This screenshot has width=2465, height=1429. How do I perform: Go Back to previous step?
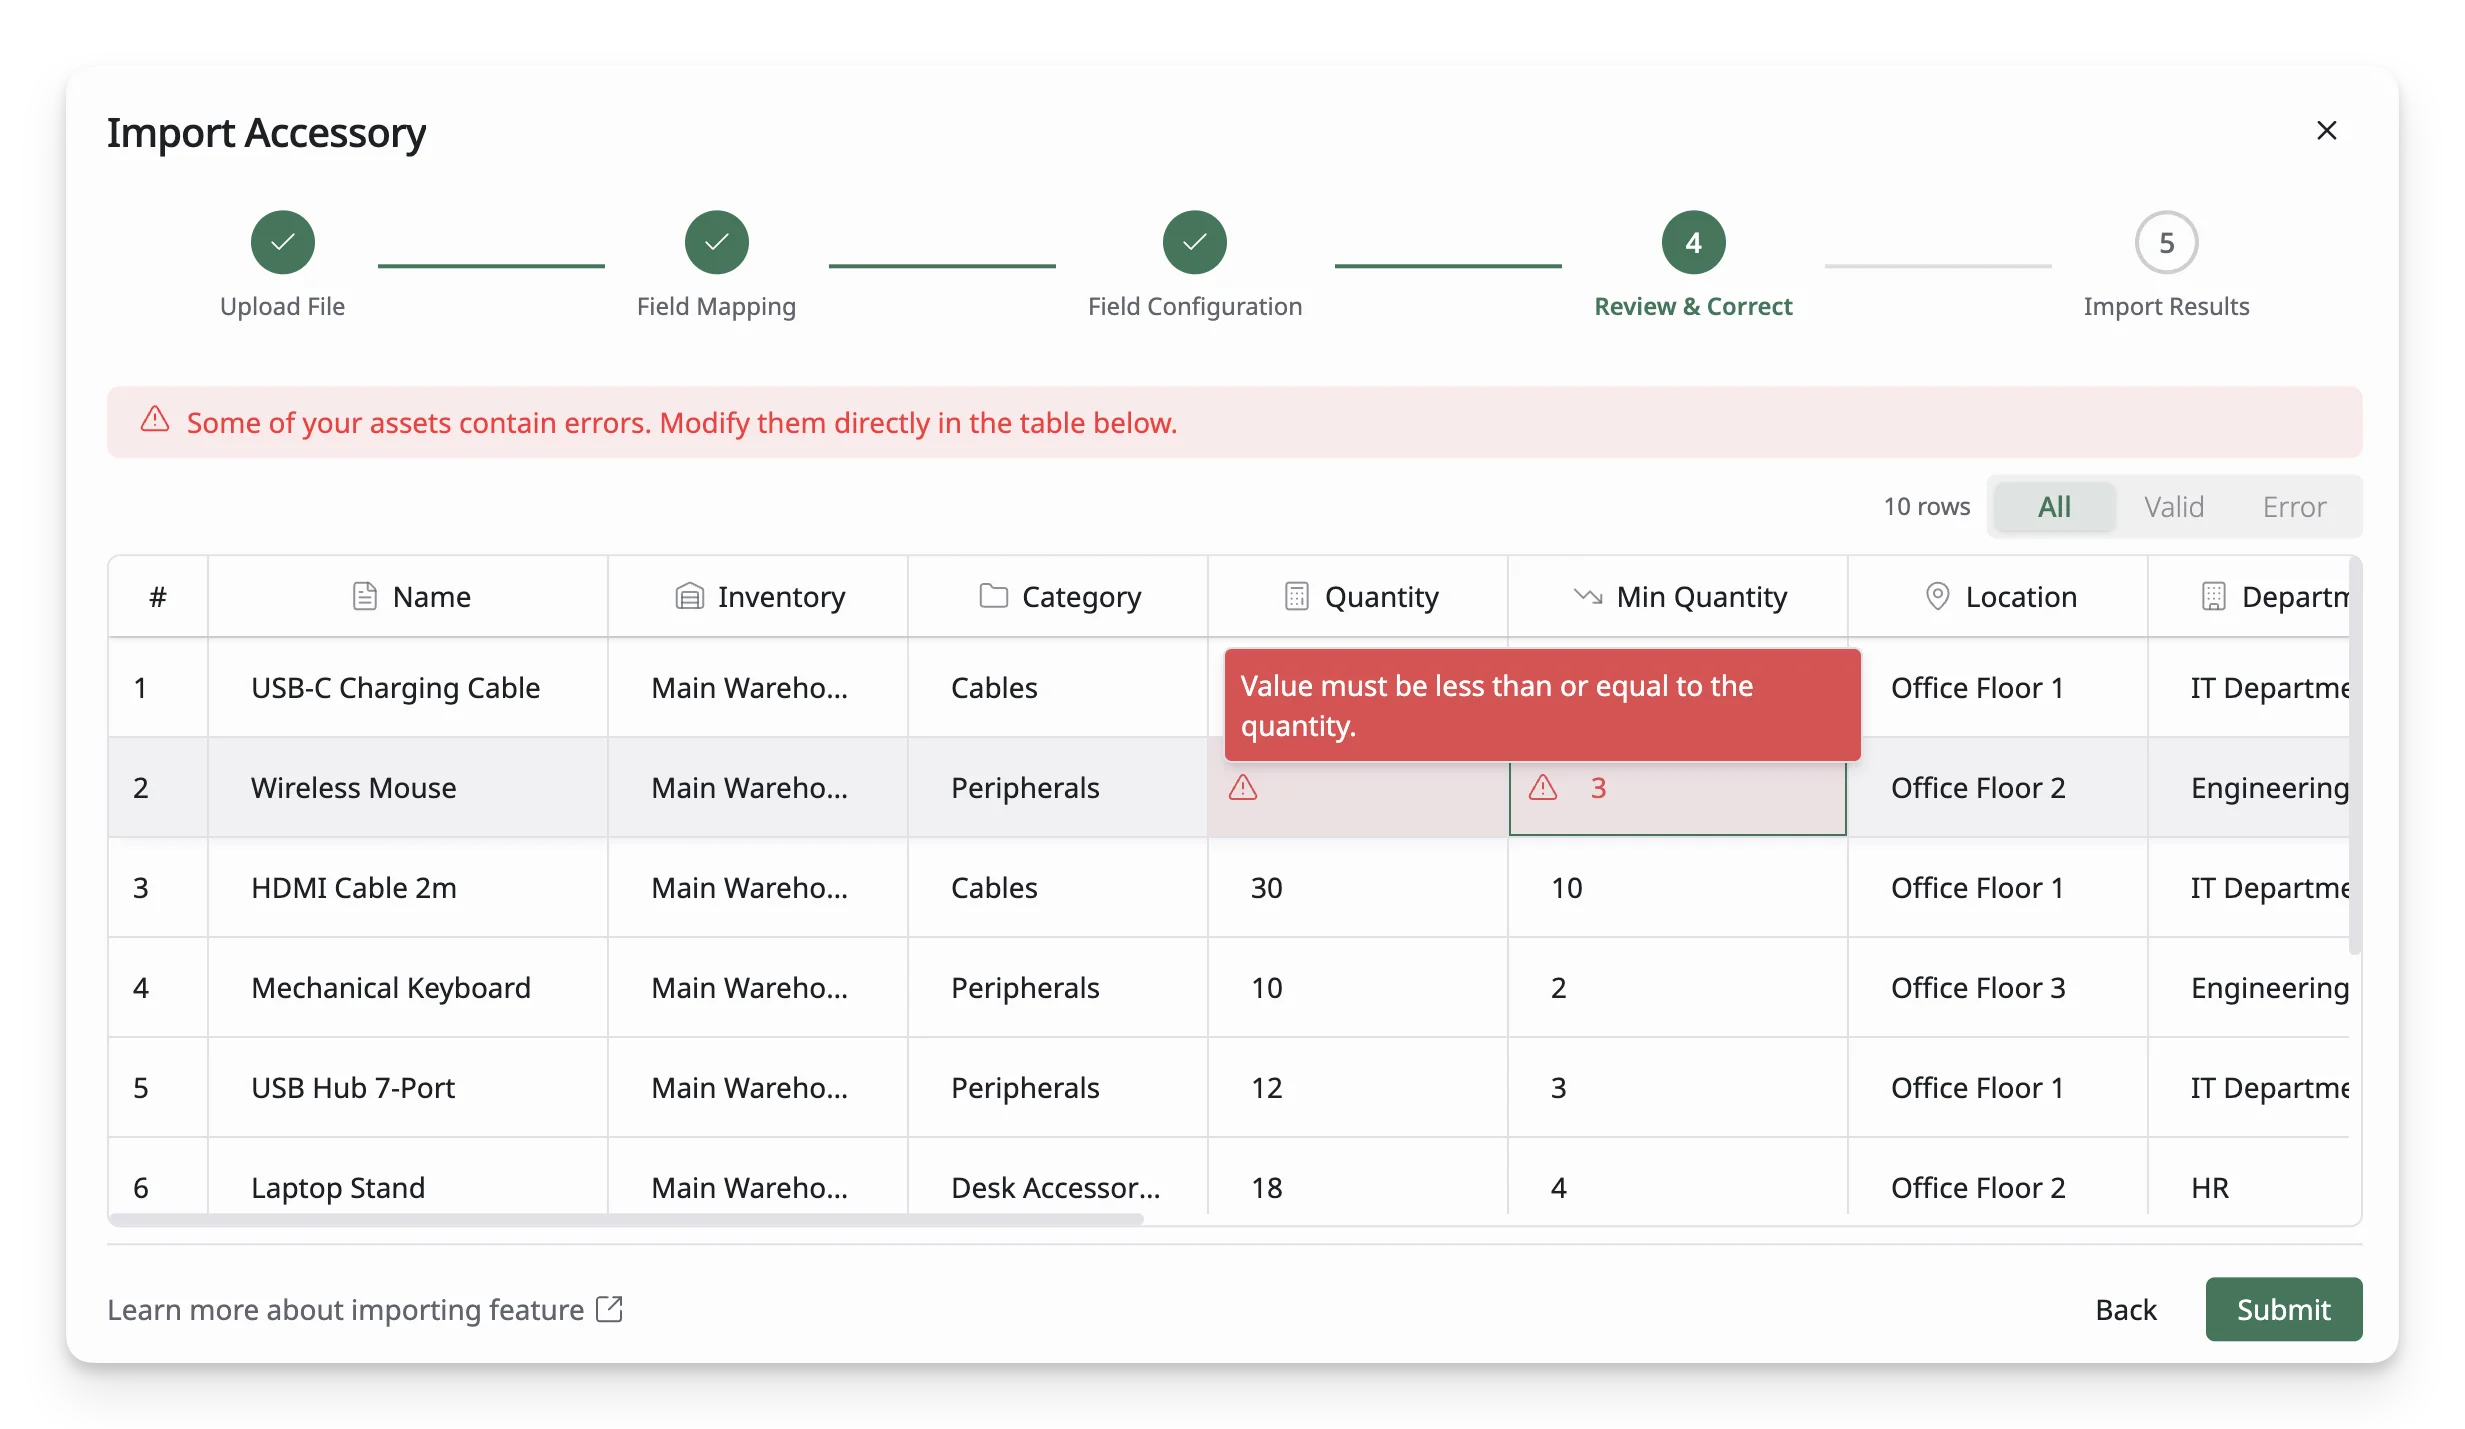point(2126,1309)
